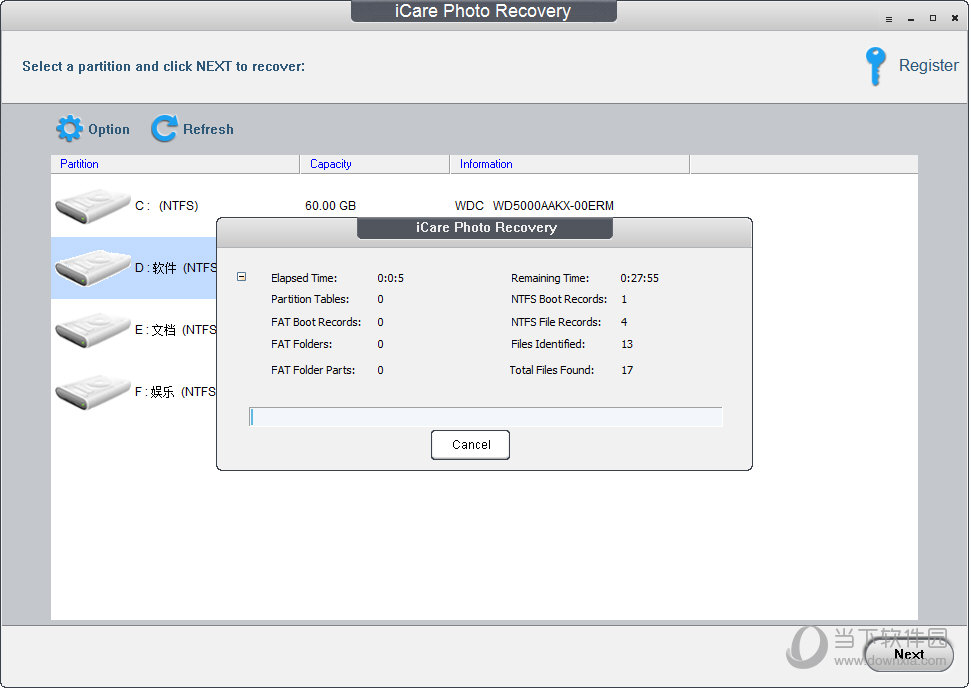Cancel the scanning process

pos(471,445)
